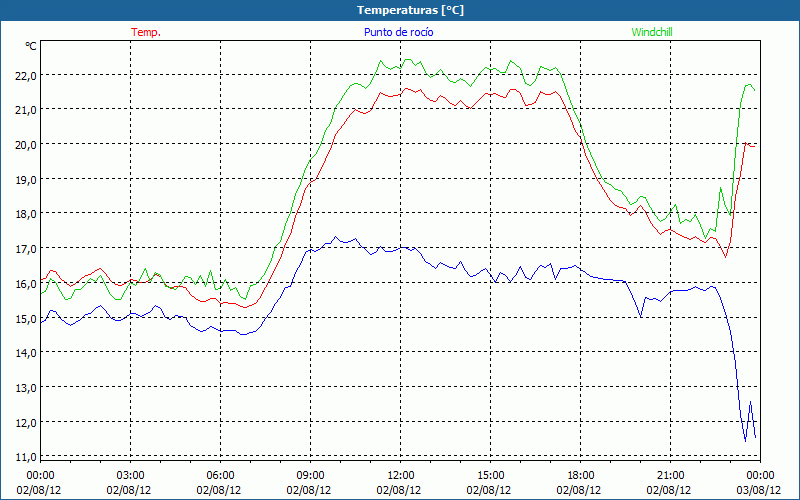Image resolution: width=800 pixels, height=500 pixels.
Task: Click the 06:00 time axis label
Action: 220,476
